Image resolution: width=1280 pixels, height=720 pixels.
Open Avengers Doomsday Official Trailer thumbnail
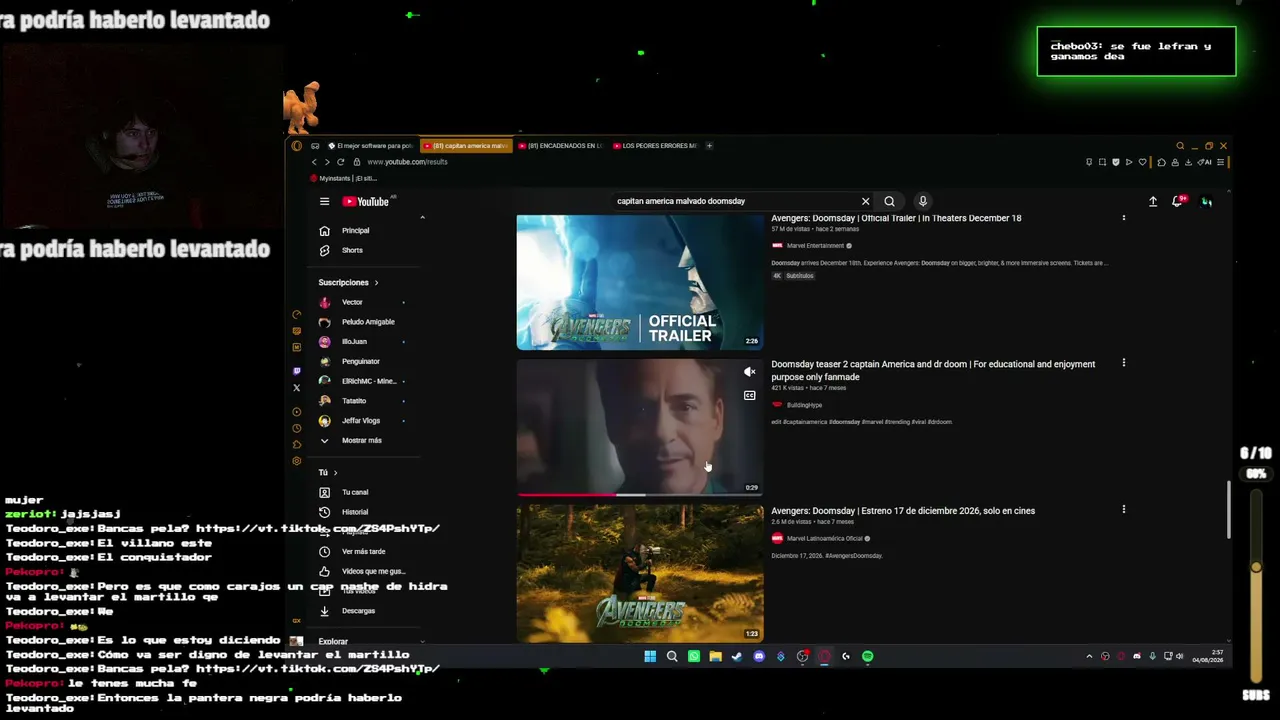coord(640,282)
